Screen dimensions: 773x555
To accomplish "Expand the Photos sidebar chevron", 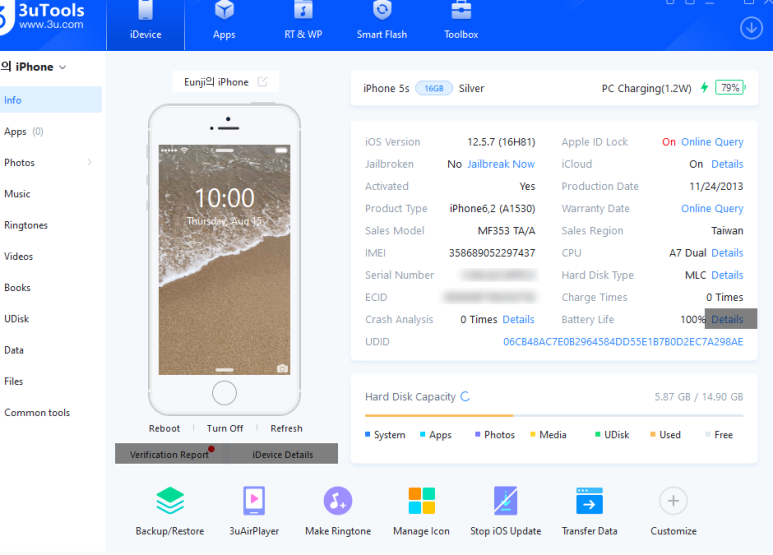I will click(x=89, y=162).
